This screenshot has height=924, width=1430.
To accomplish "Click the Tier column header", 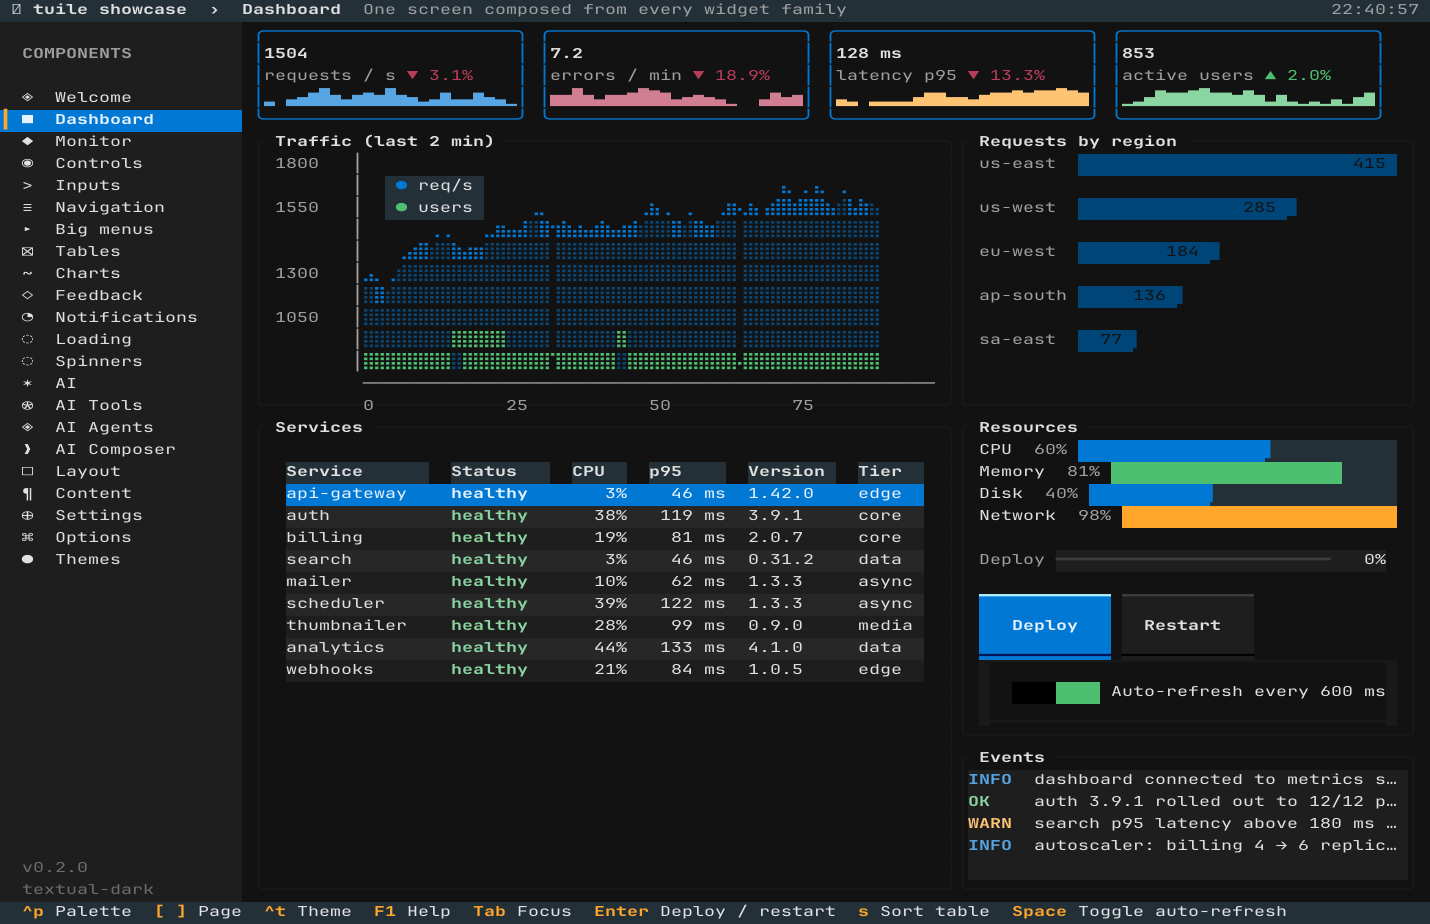I will (x=890, y=472).
